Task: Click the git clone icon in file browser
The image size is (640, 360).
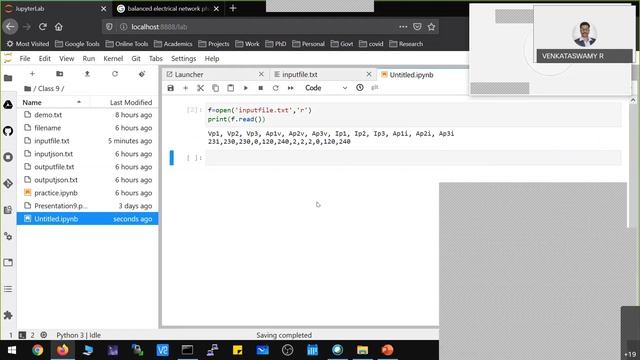Action: point(142,74)
